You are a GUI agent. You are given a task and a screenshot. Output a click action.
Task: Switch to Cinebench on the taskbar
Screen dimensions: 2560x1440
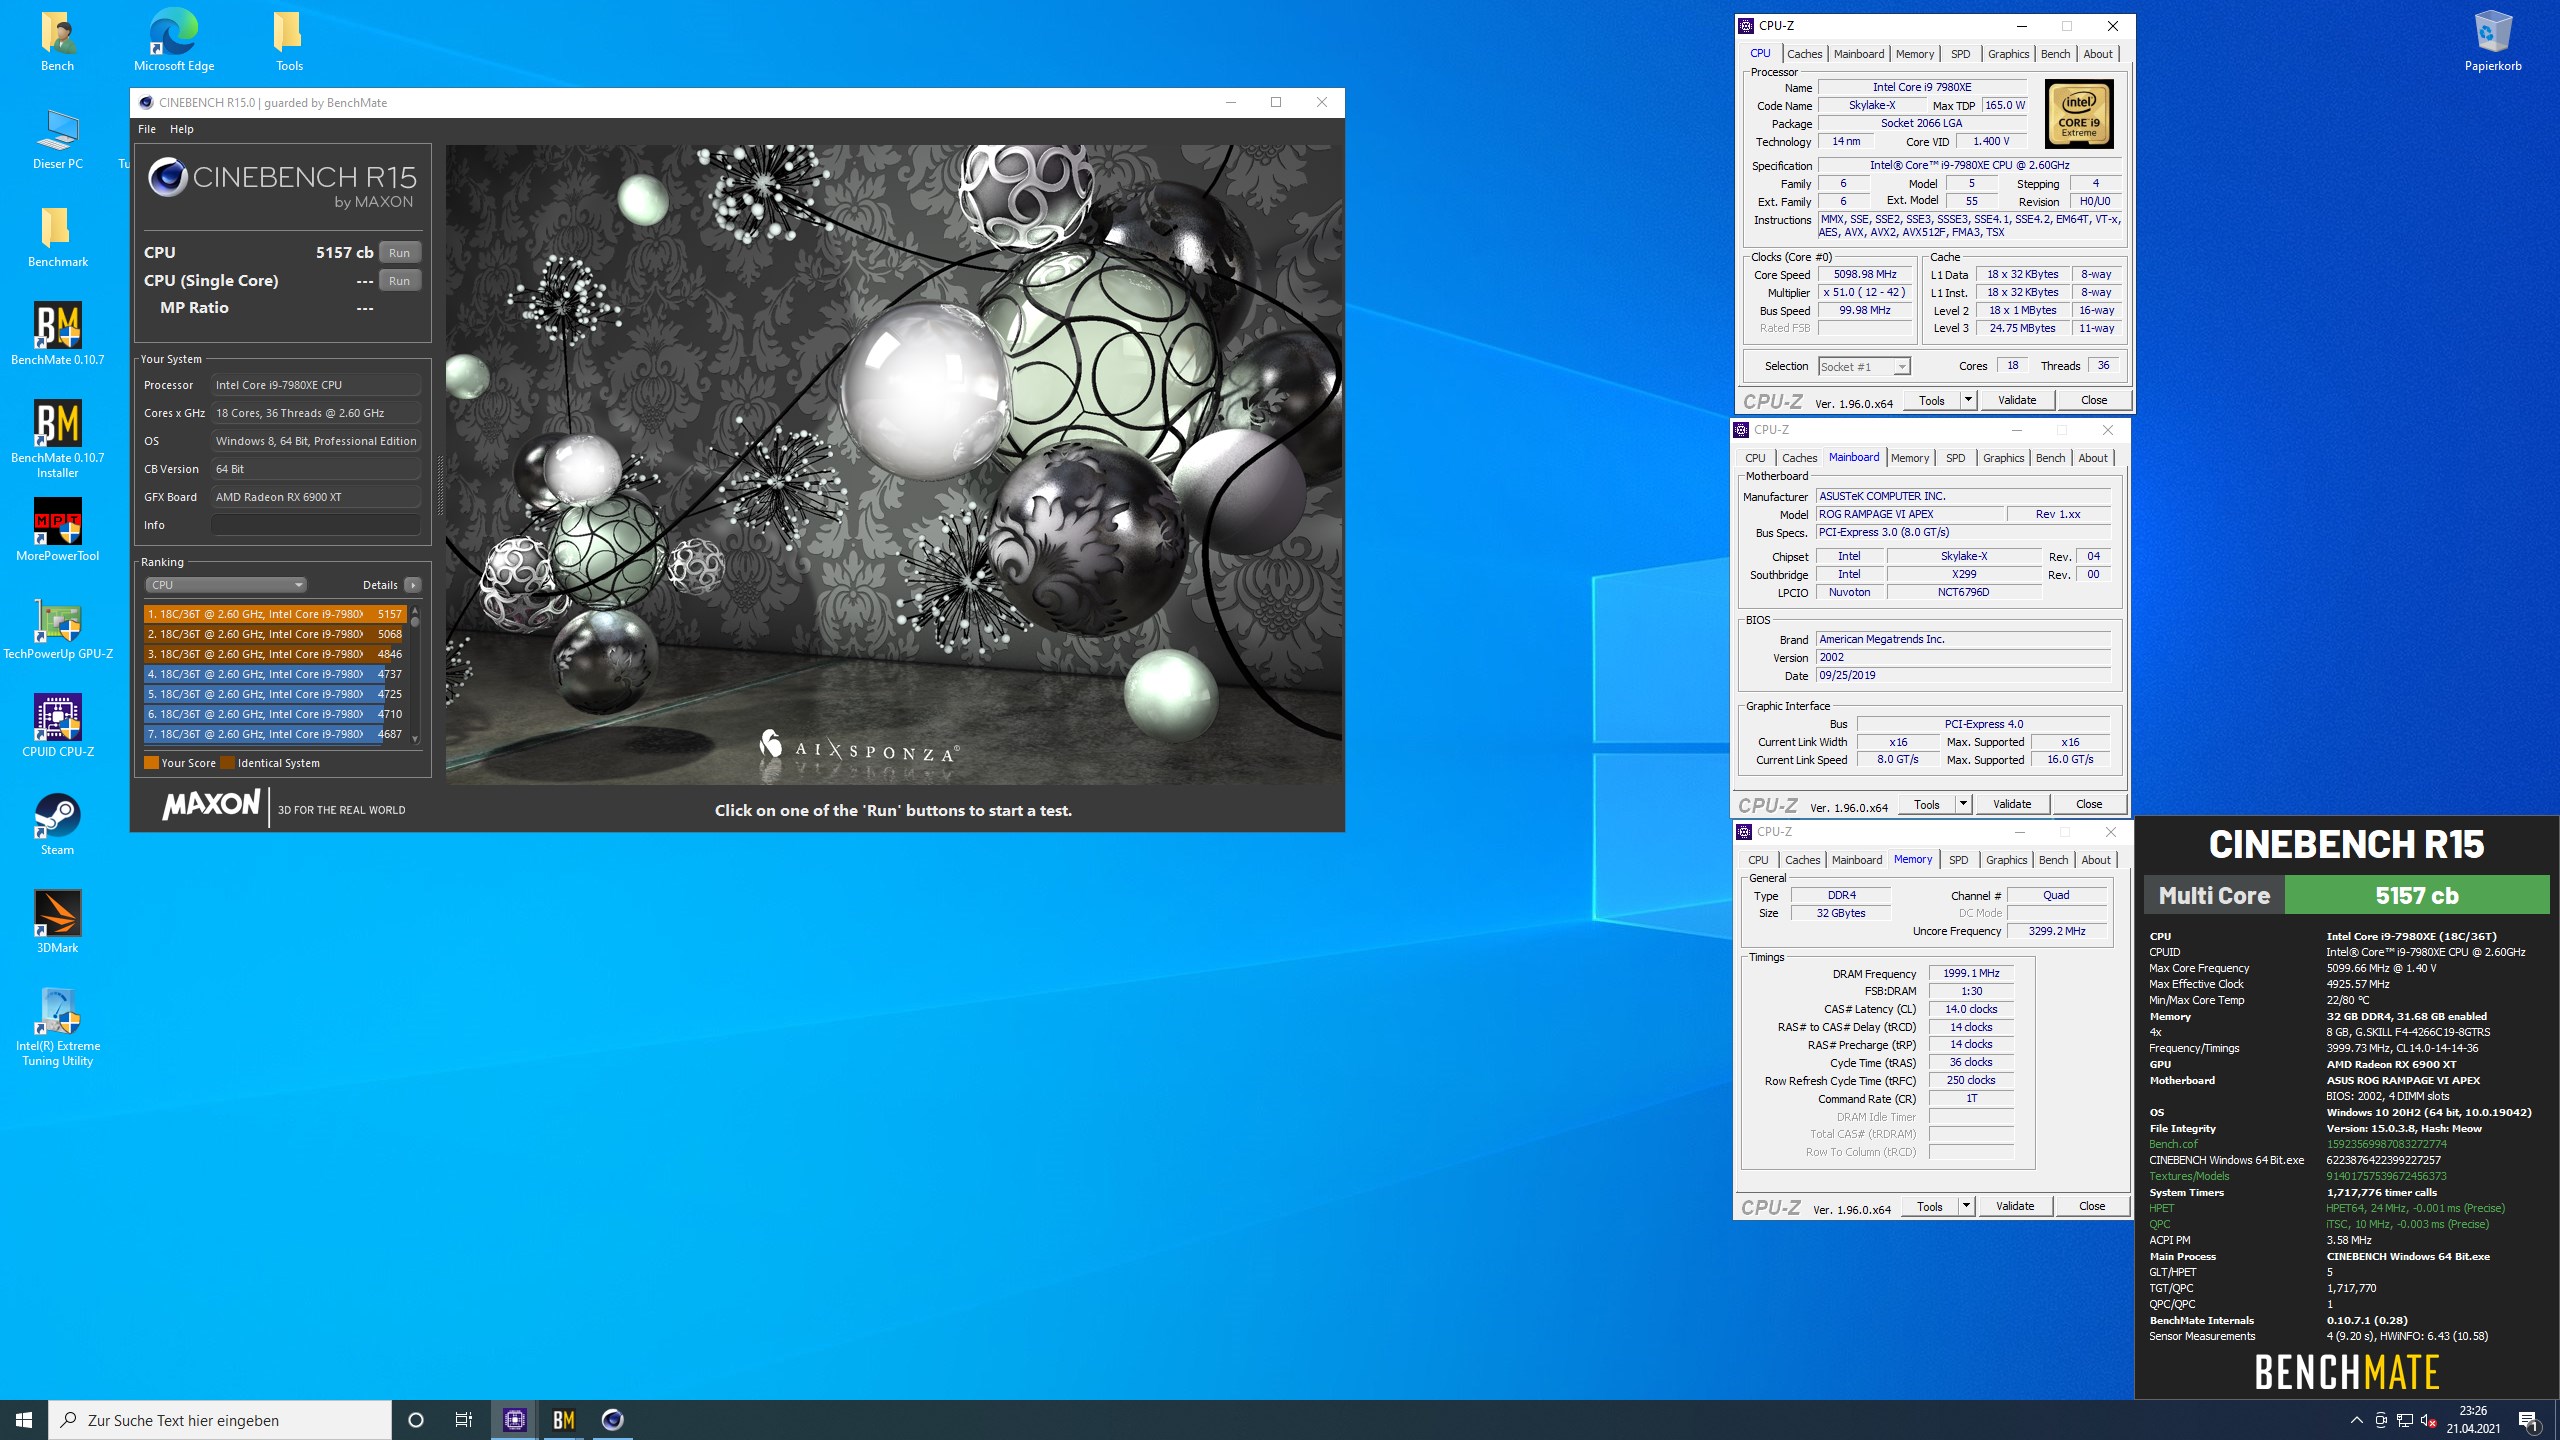coord(613,1420)
